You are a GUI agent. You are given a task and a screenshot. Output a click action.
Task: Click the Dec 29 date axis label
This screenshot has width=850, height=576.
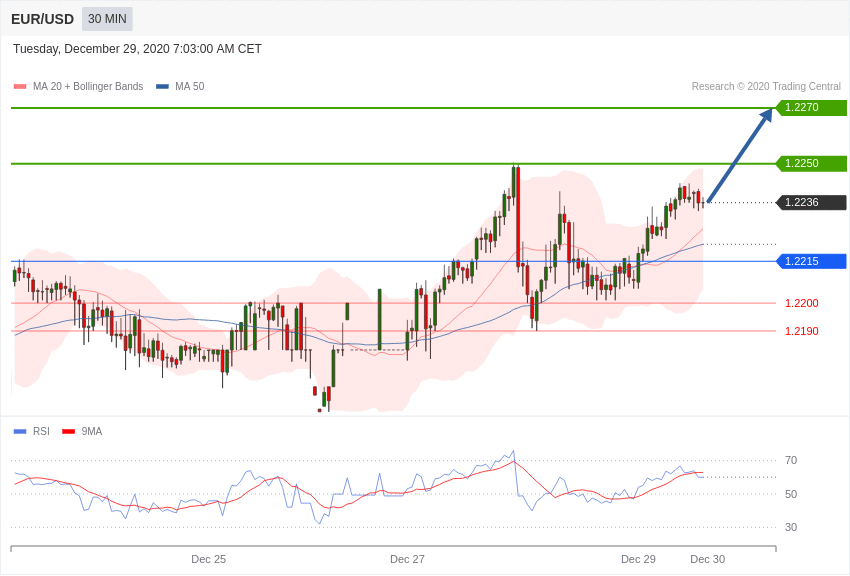(x=638, y=559)
